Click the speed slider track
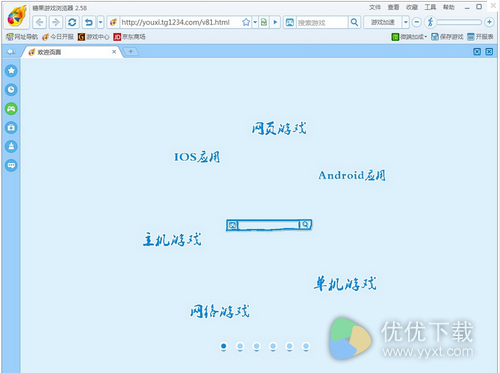The image size is (500, 373). point(459,22)
